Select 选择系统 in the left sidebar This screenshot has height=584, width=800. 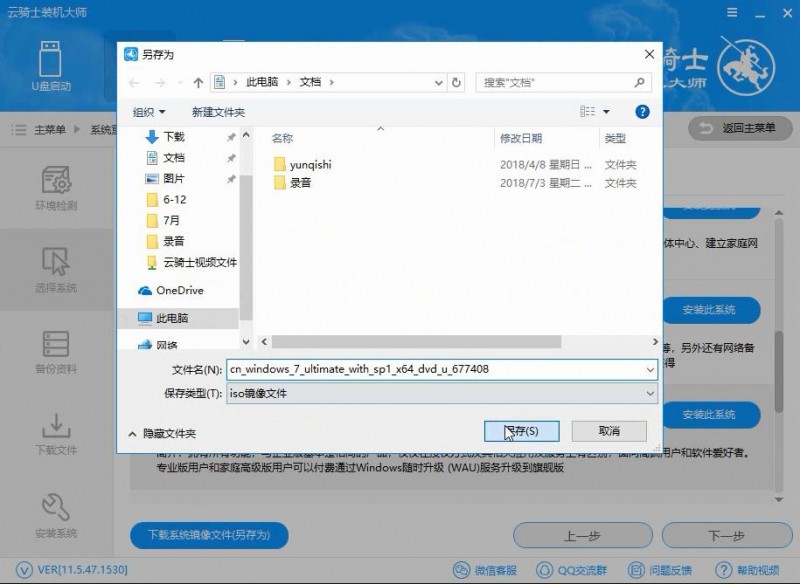(x=56, y=270)
